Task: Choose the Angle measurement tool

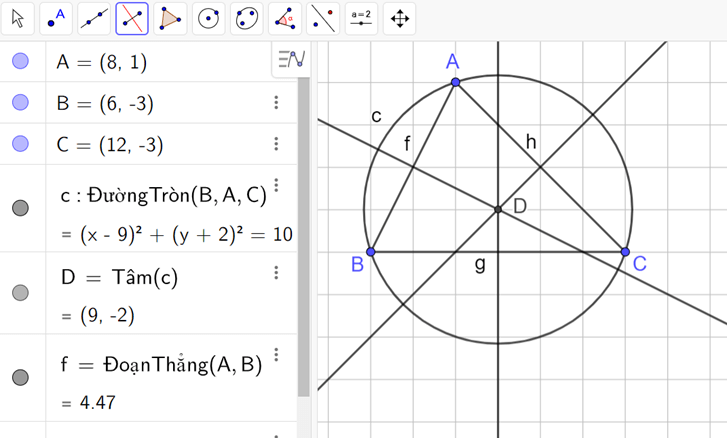Action: pos(285,18)
